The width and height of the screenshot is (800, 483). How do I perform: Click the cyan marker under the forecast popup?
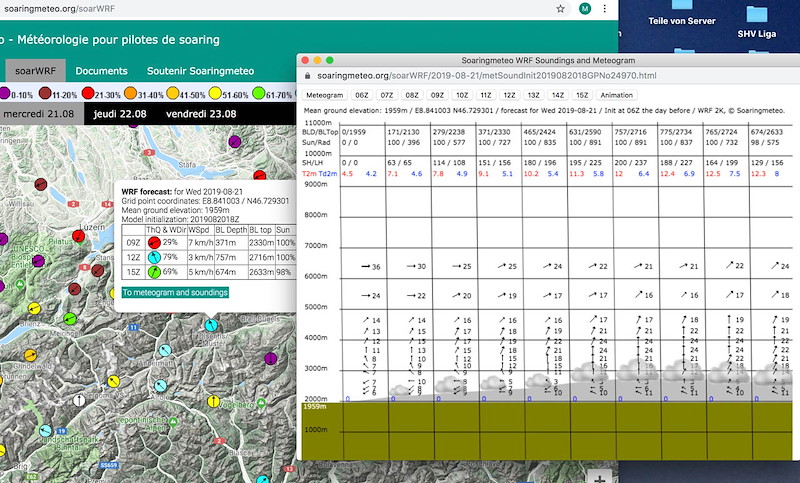[x=211, y=324]
